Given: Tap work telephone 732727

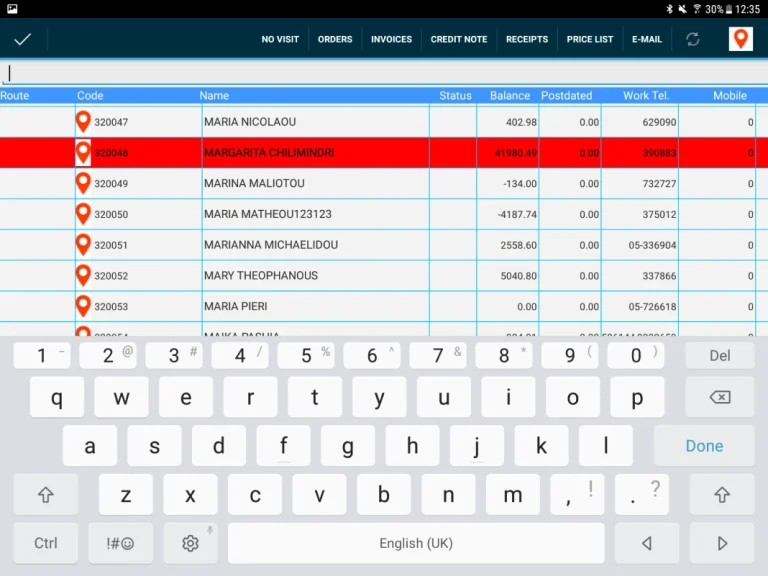Looking at the screenshot, I should point(659,184).
